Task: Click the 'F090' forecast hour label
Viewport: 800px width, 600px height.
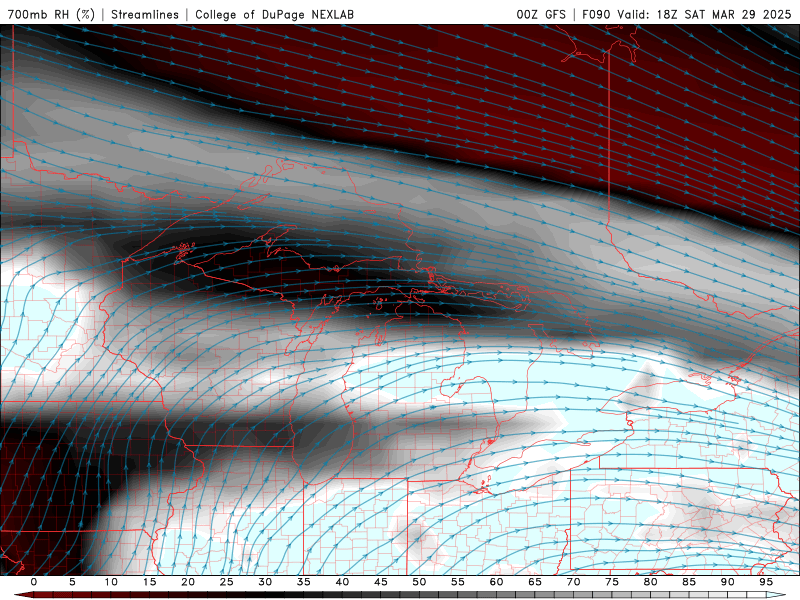Action: pos(596,14)
